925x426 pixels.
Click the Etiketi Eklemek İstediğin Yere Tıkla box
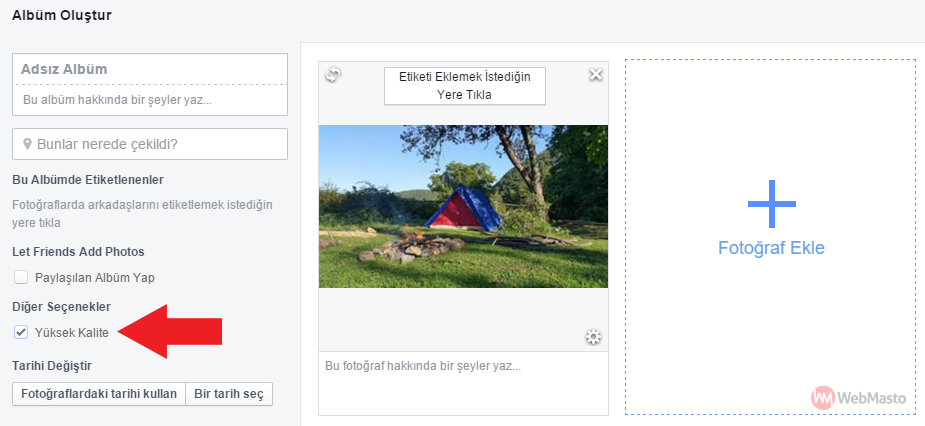coord(465,86)
